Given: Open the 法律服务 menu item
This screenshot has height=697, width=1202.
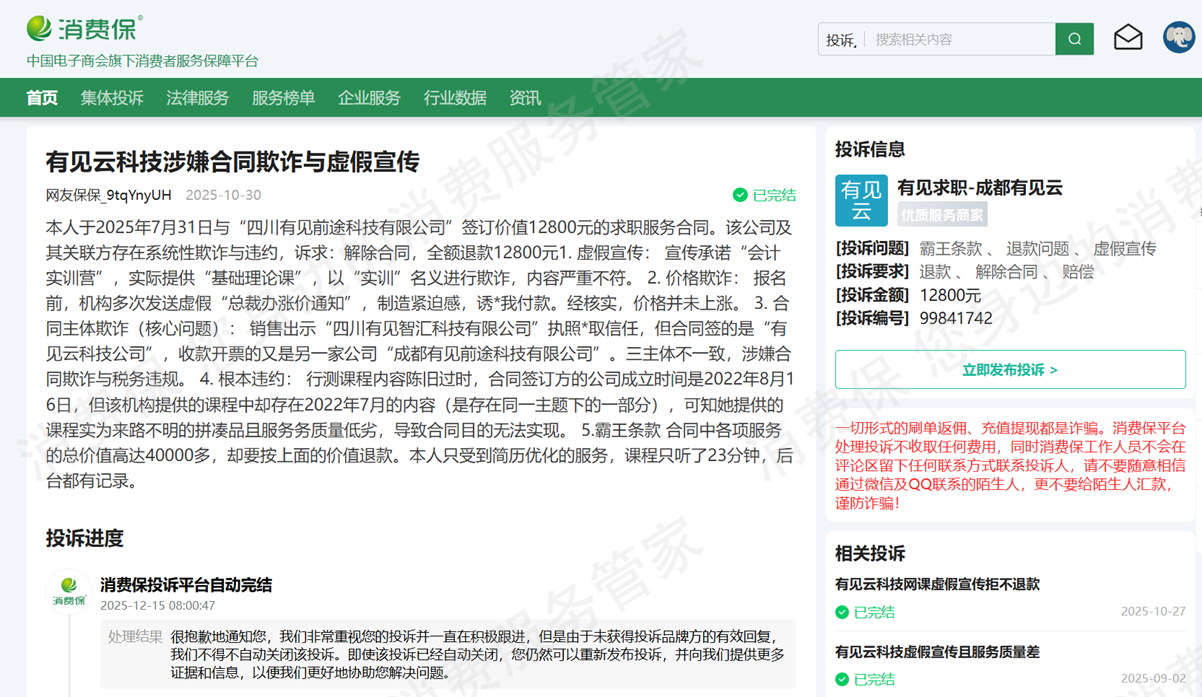Looking at the screenshot, I should pyautogui.click(x=197, y=99).
